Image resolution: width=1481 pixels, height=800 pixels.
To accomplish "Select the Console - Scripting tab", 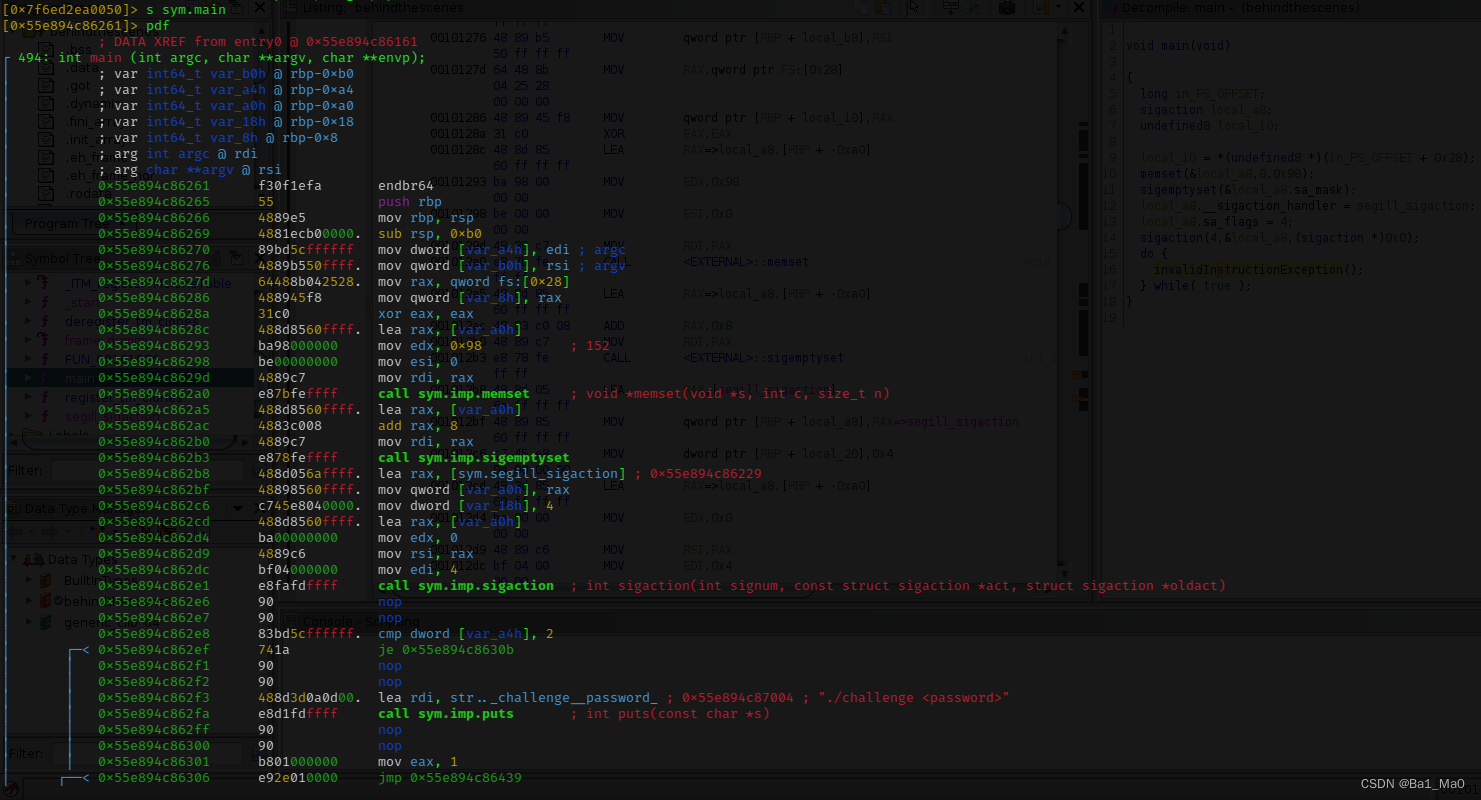I will coord(360,620).
